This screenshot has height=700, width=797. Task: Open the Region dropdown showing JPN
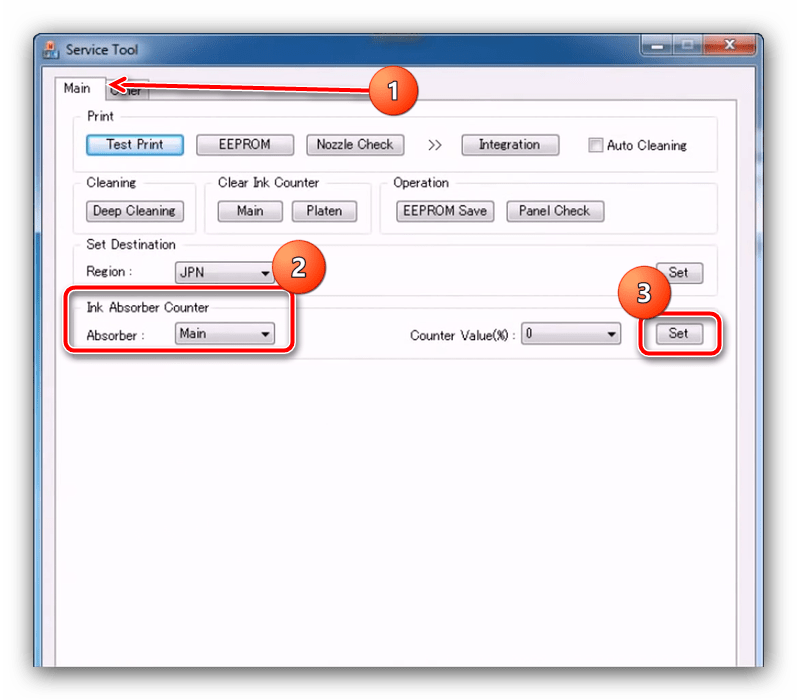click(x=224, y=272)
